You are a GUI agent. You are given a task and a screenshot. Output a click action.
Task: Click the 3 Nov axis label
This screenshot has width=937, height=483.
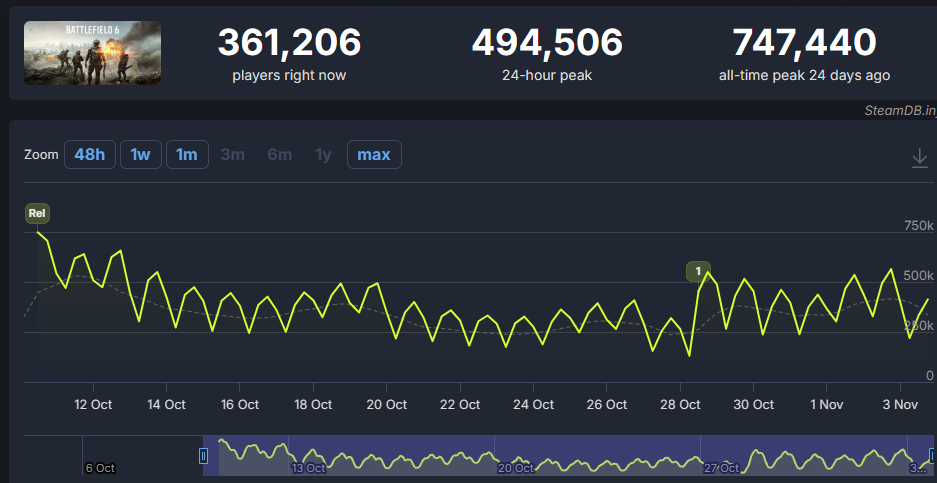click(x=901, y=405)
